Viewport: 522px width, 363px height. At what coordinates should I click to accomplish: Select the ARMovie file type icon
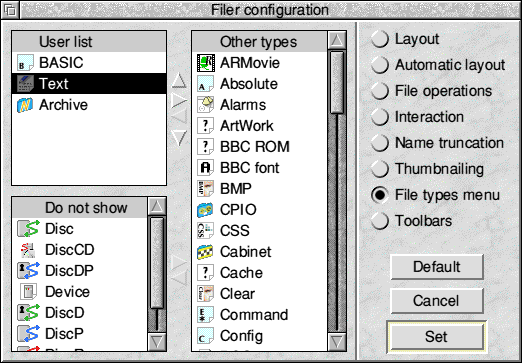pyautogui.click(x=206, y=63)
